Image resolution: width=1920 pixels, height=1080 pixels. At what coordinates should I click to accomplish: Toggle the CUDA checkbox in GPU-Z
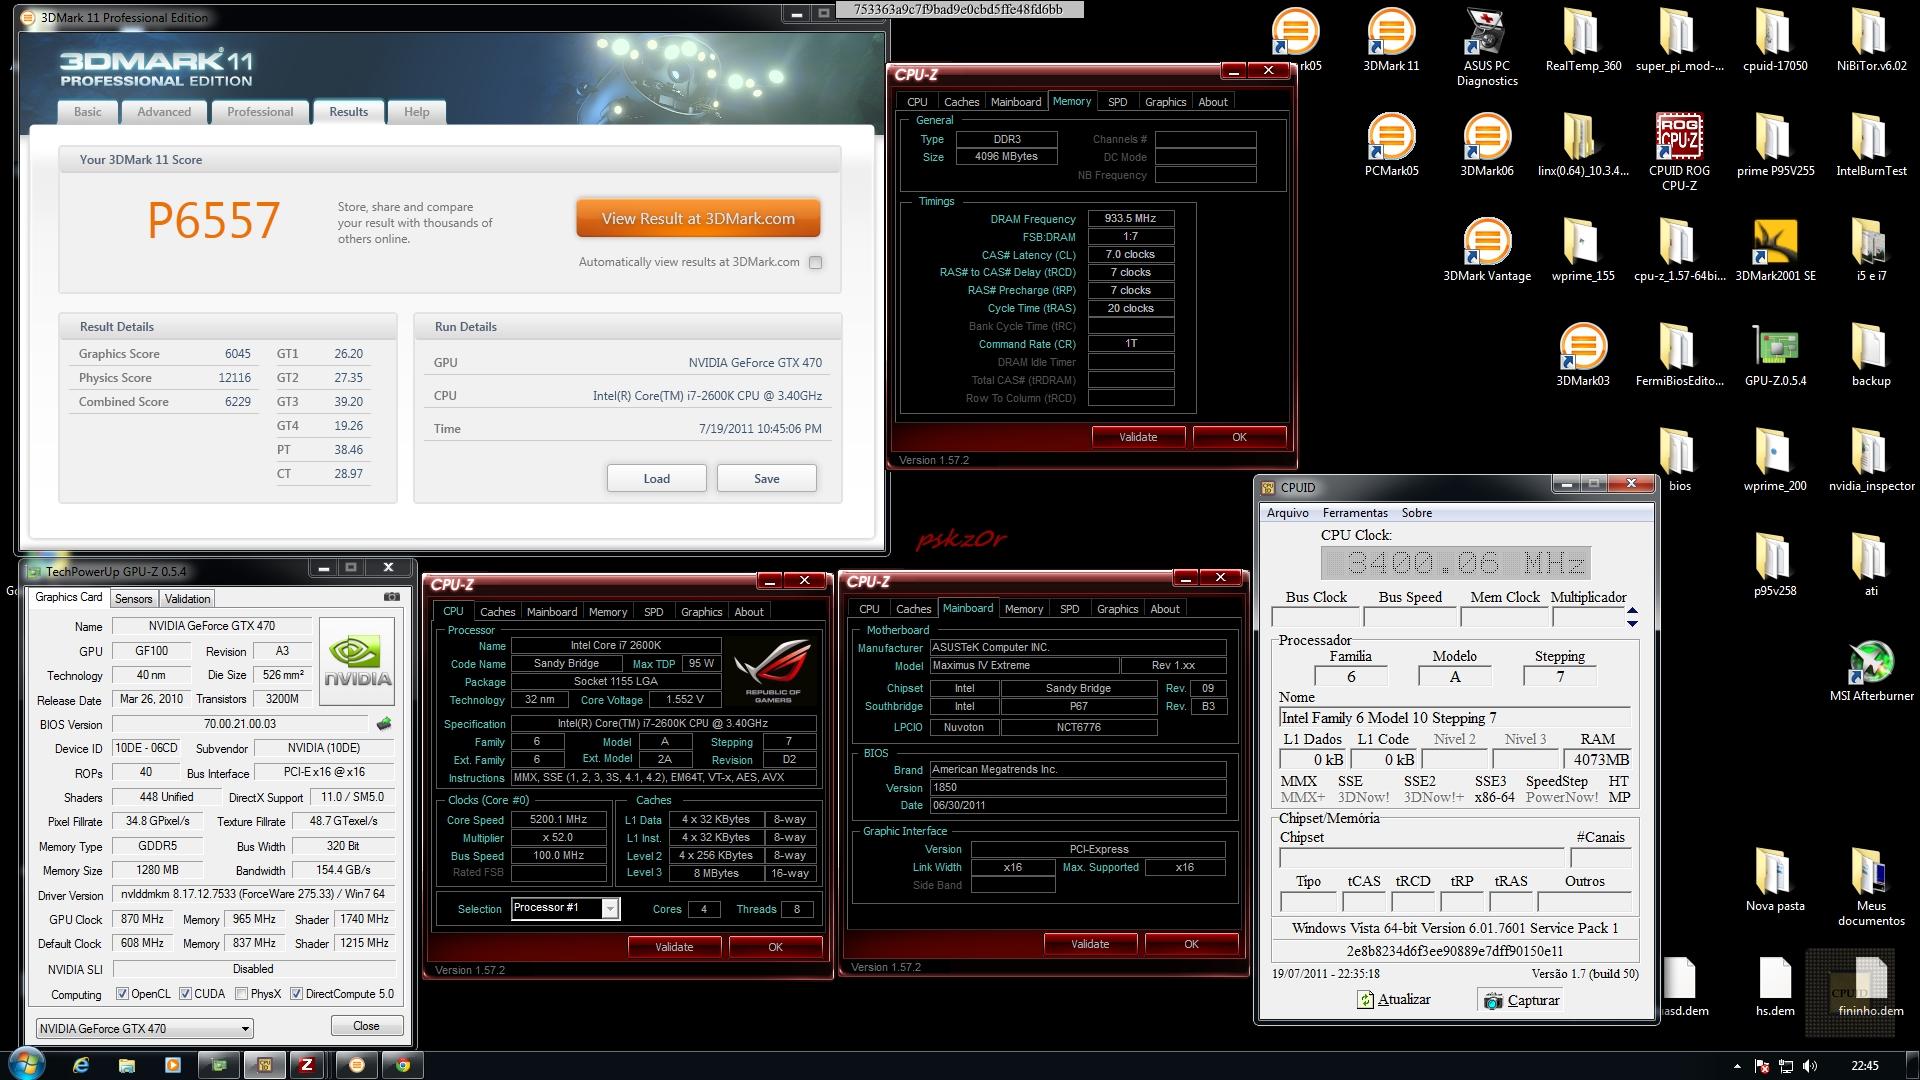coord(184,994)
